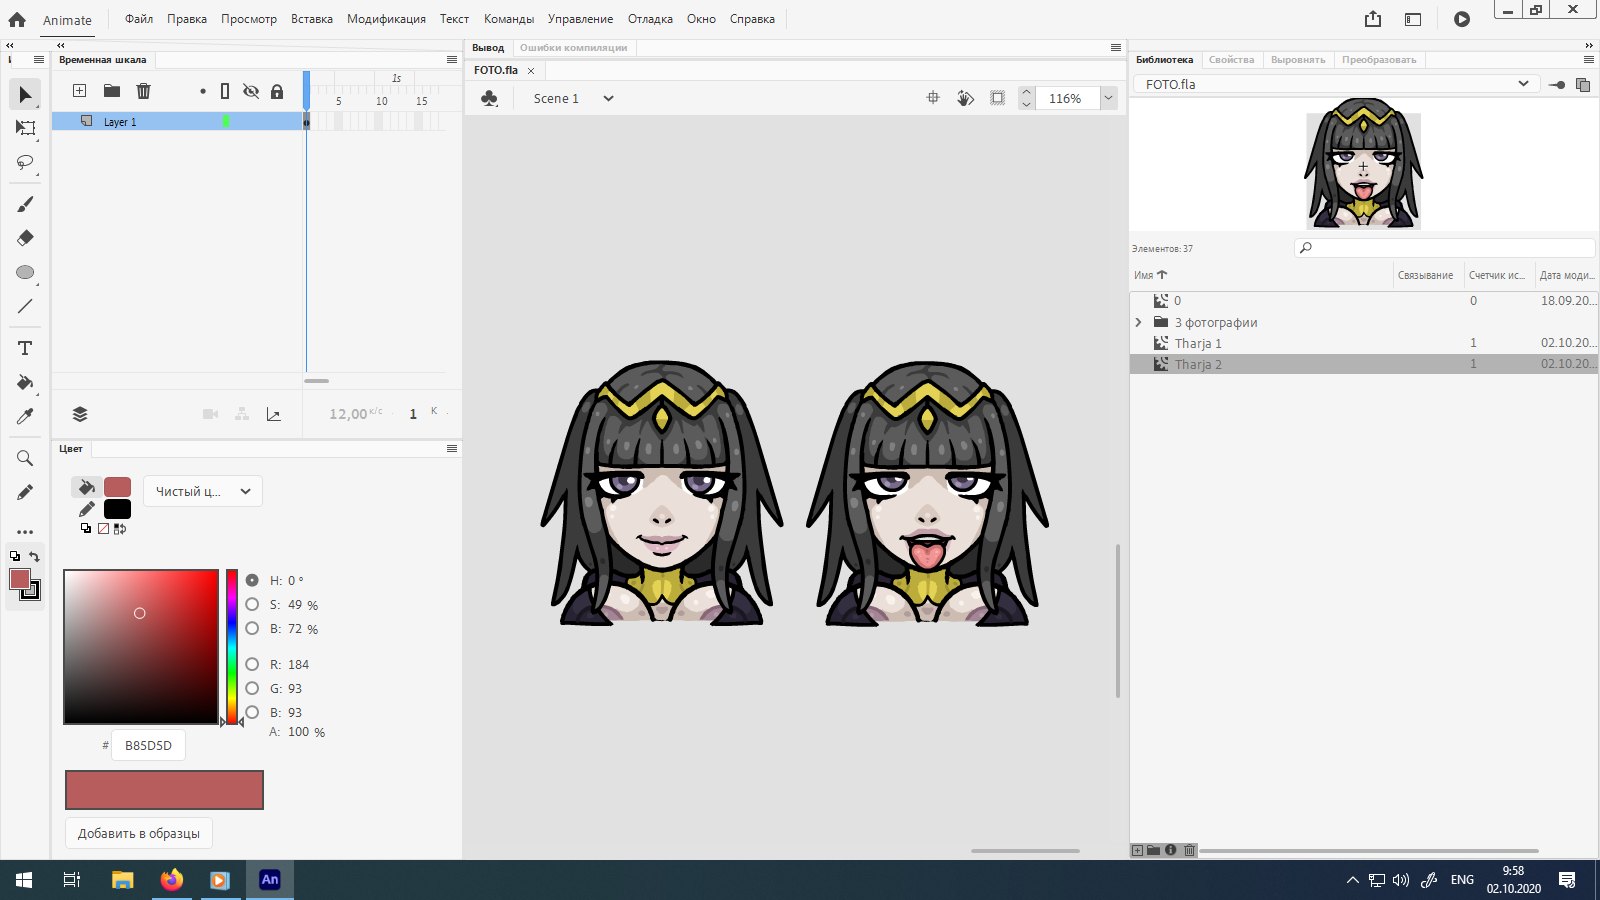Toggle outline view for all layers
The height and width of the screenshot is (900, 1600).
(x=225, y=91)
